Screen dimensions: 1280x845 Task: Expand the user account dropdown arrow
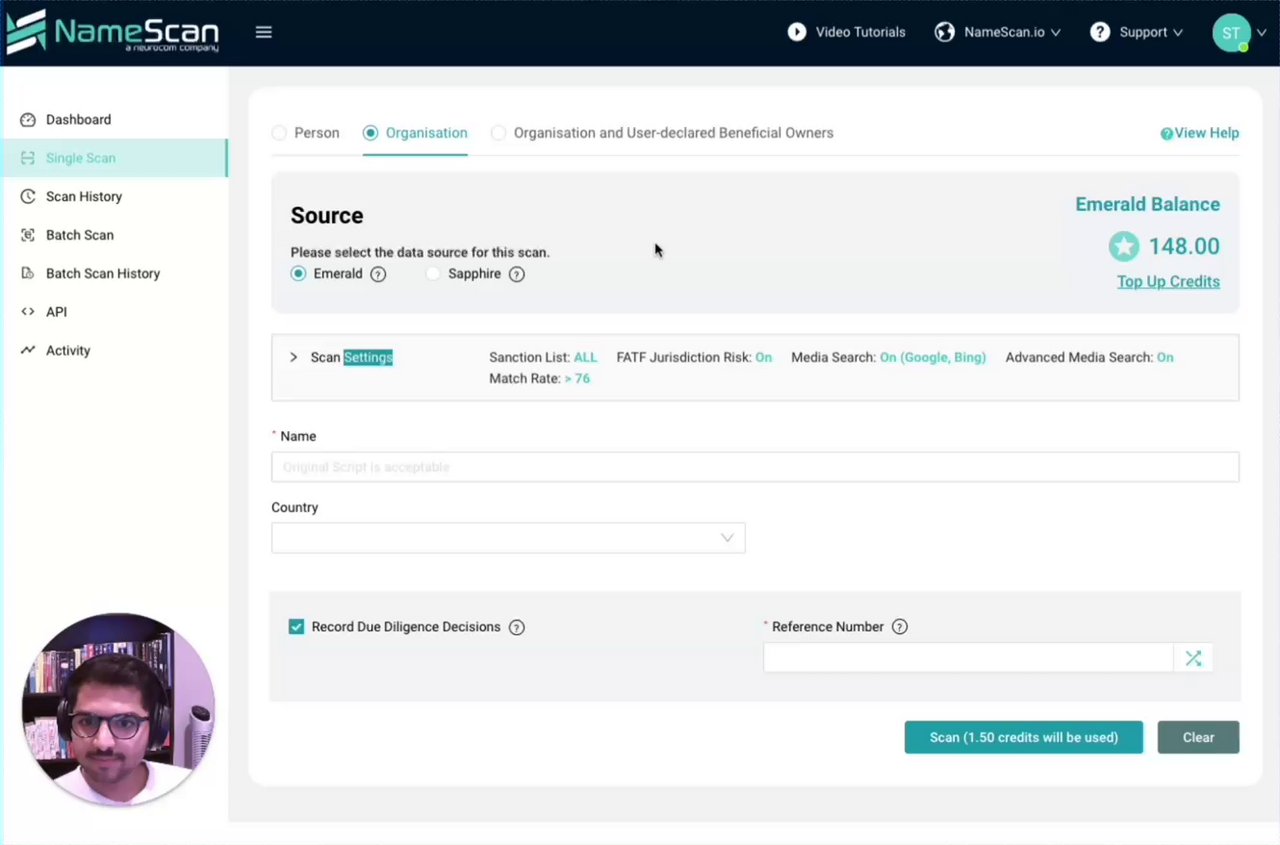pos(1261,33)
